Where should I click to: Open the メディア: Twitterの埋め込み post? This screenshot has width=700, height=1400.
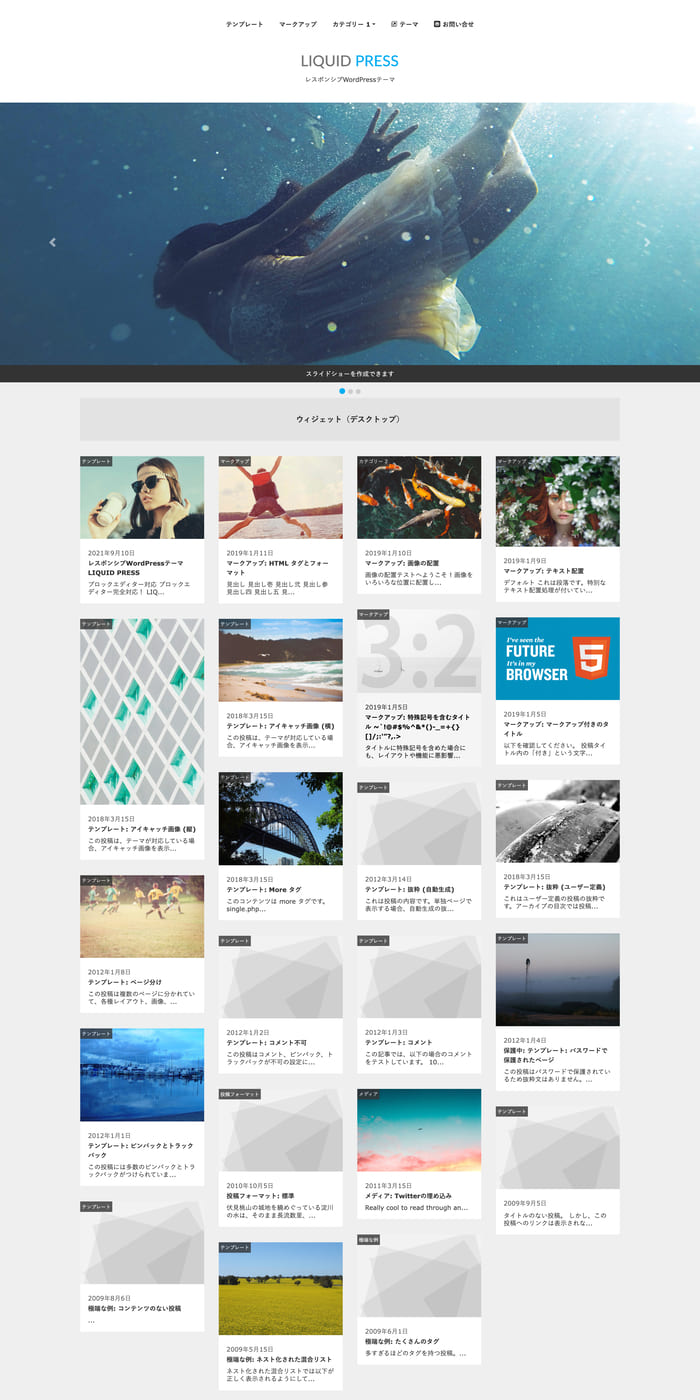click(408, 1195)
